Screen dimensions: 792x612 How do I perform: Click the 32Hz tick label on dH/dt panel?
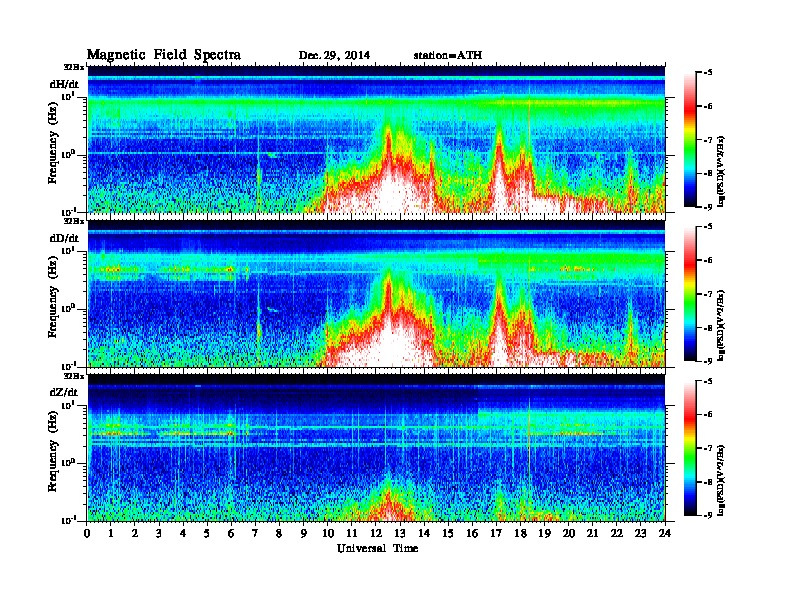pyautogui.click(x=74, y=67)
